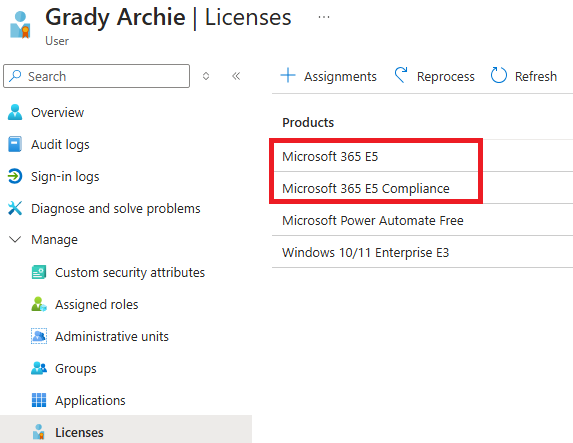Screen dimensions: 573x443
Task: Click the Groups people icon
Action: (39, 368)
